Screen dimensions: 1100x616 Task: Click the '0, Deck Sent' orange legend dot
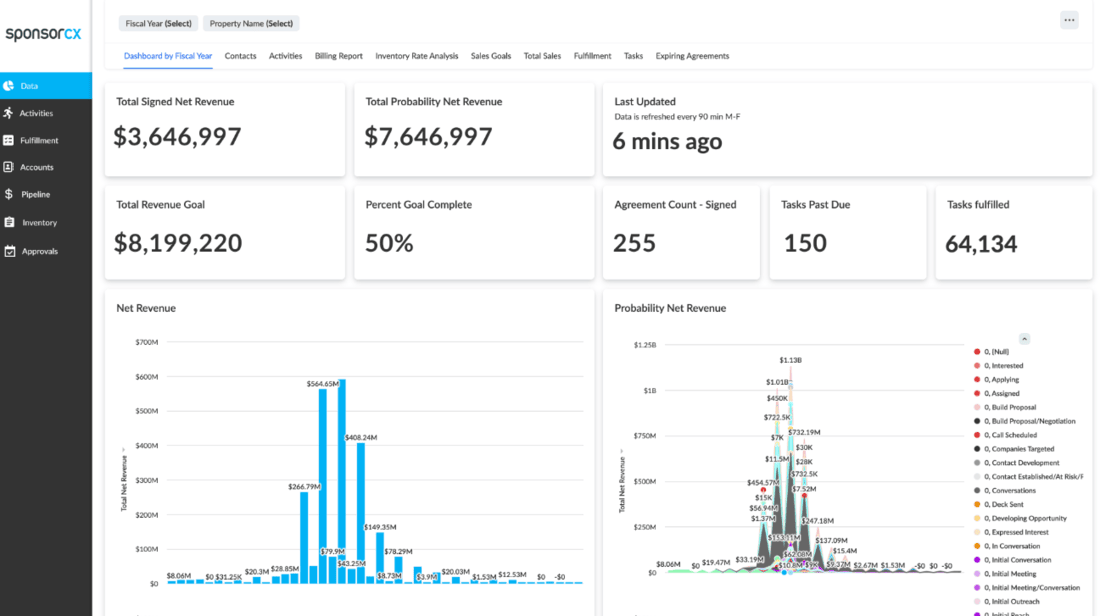977,504
